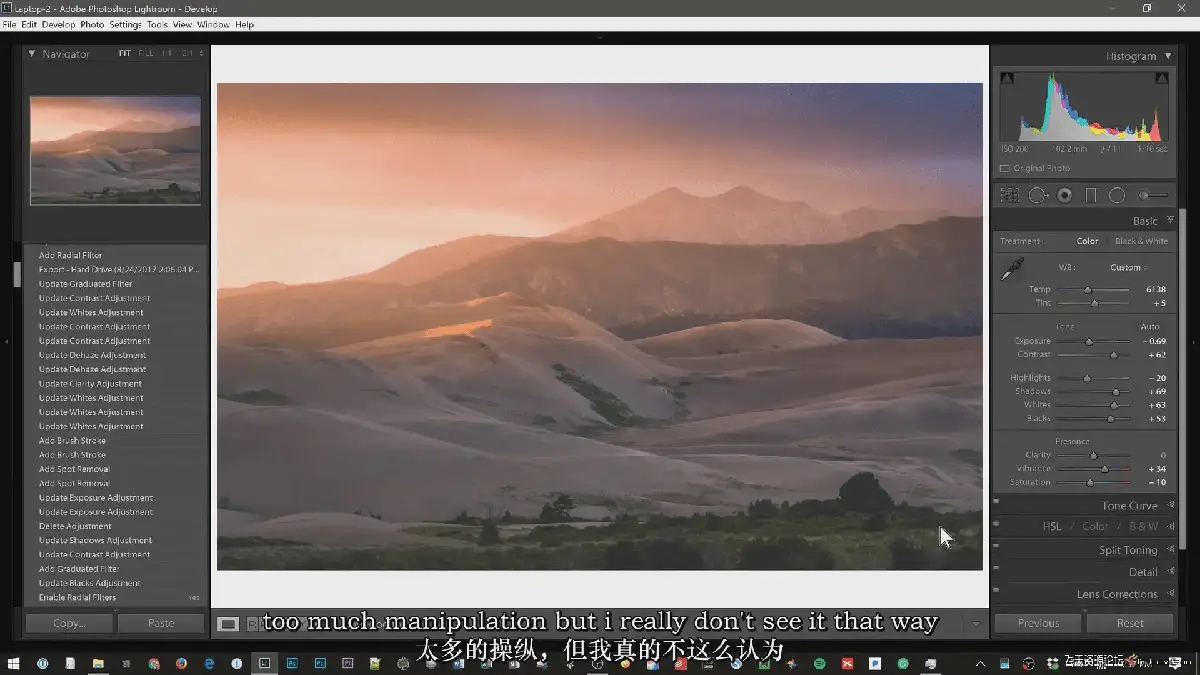Switch to B & W tab in HSL panel
Image resolution: width=1200 pixels, height=675 pixels.
point(1143,526)
